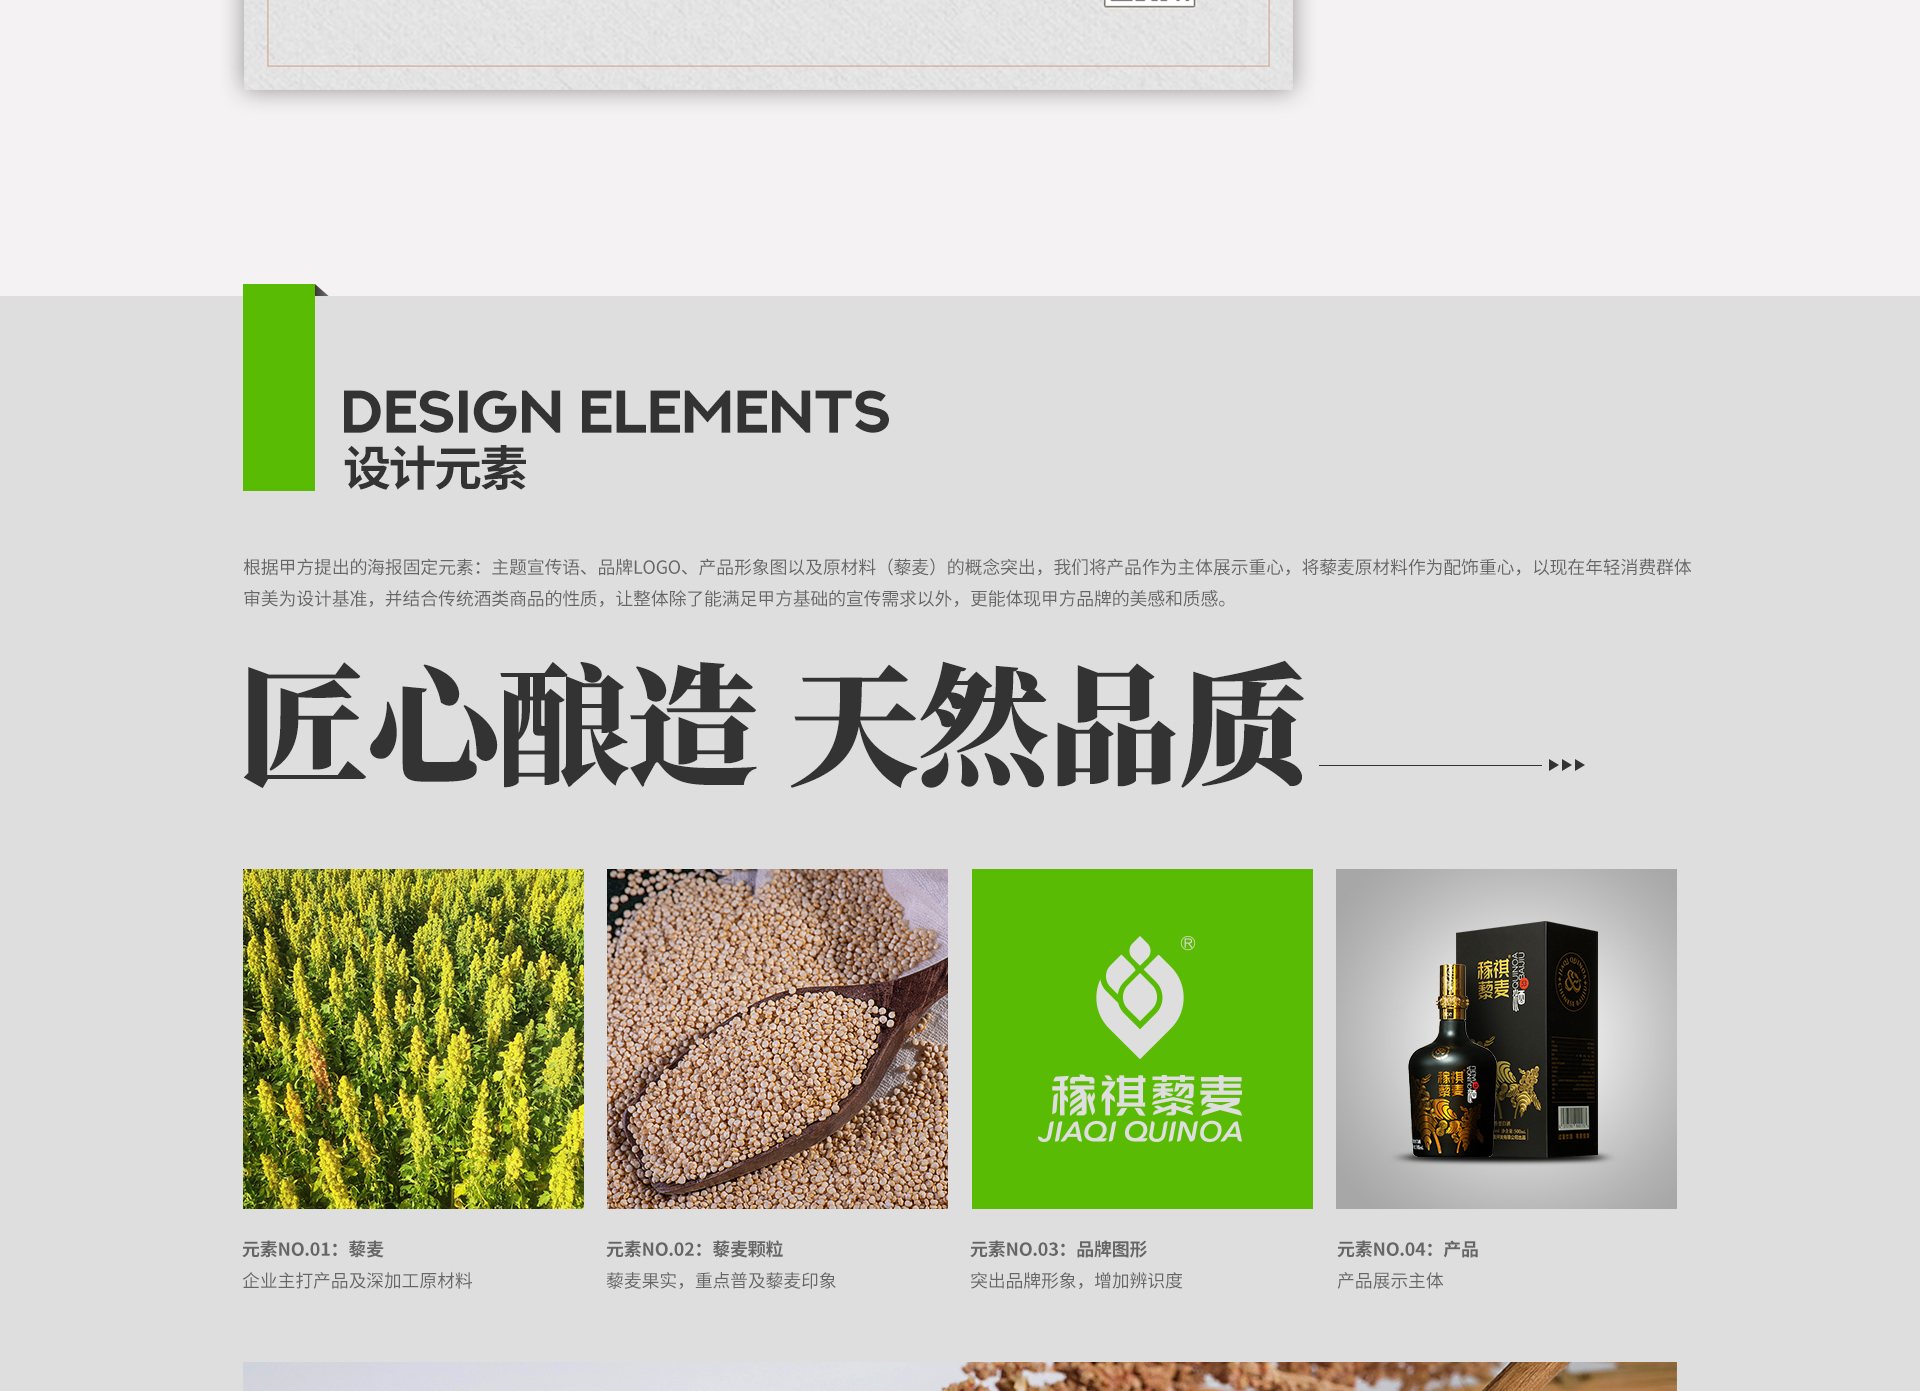The image size is (1920, 1391).
Task: Click the JIAQI QUINOA English logo text
Action: pyautogui.click(x=1140, y=1132)
